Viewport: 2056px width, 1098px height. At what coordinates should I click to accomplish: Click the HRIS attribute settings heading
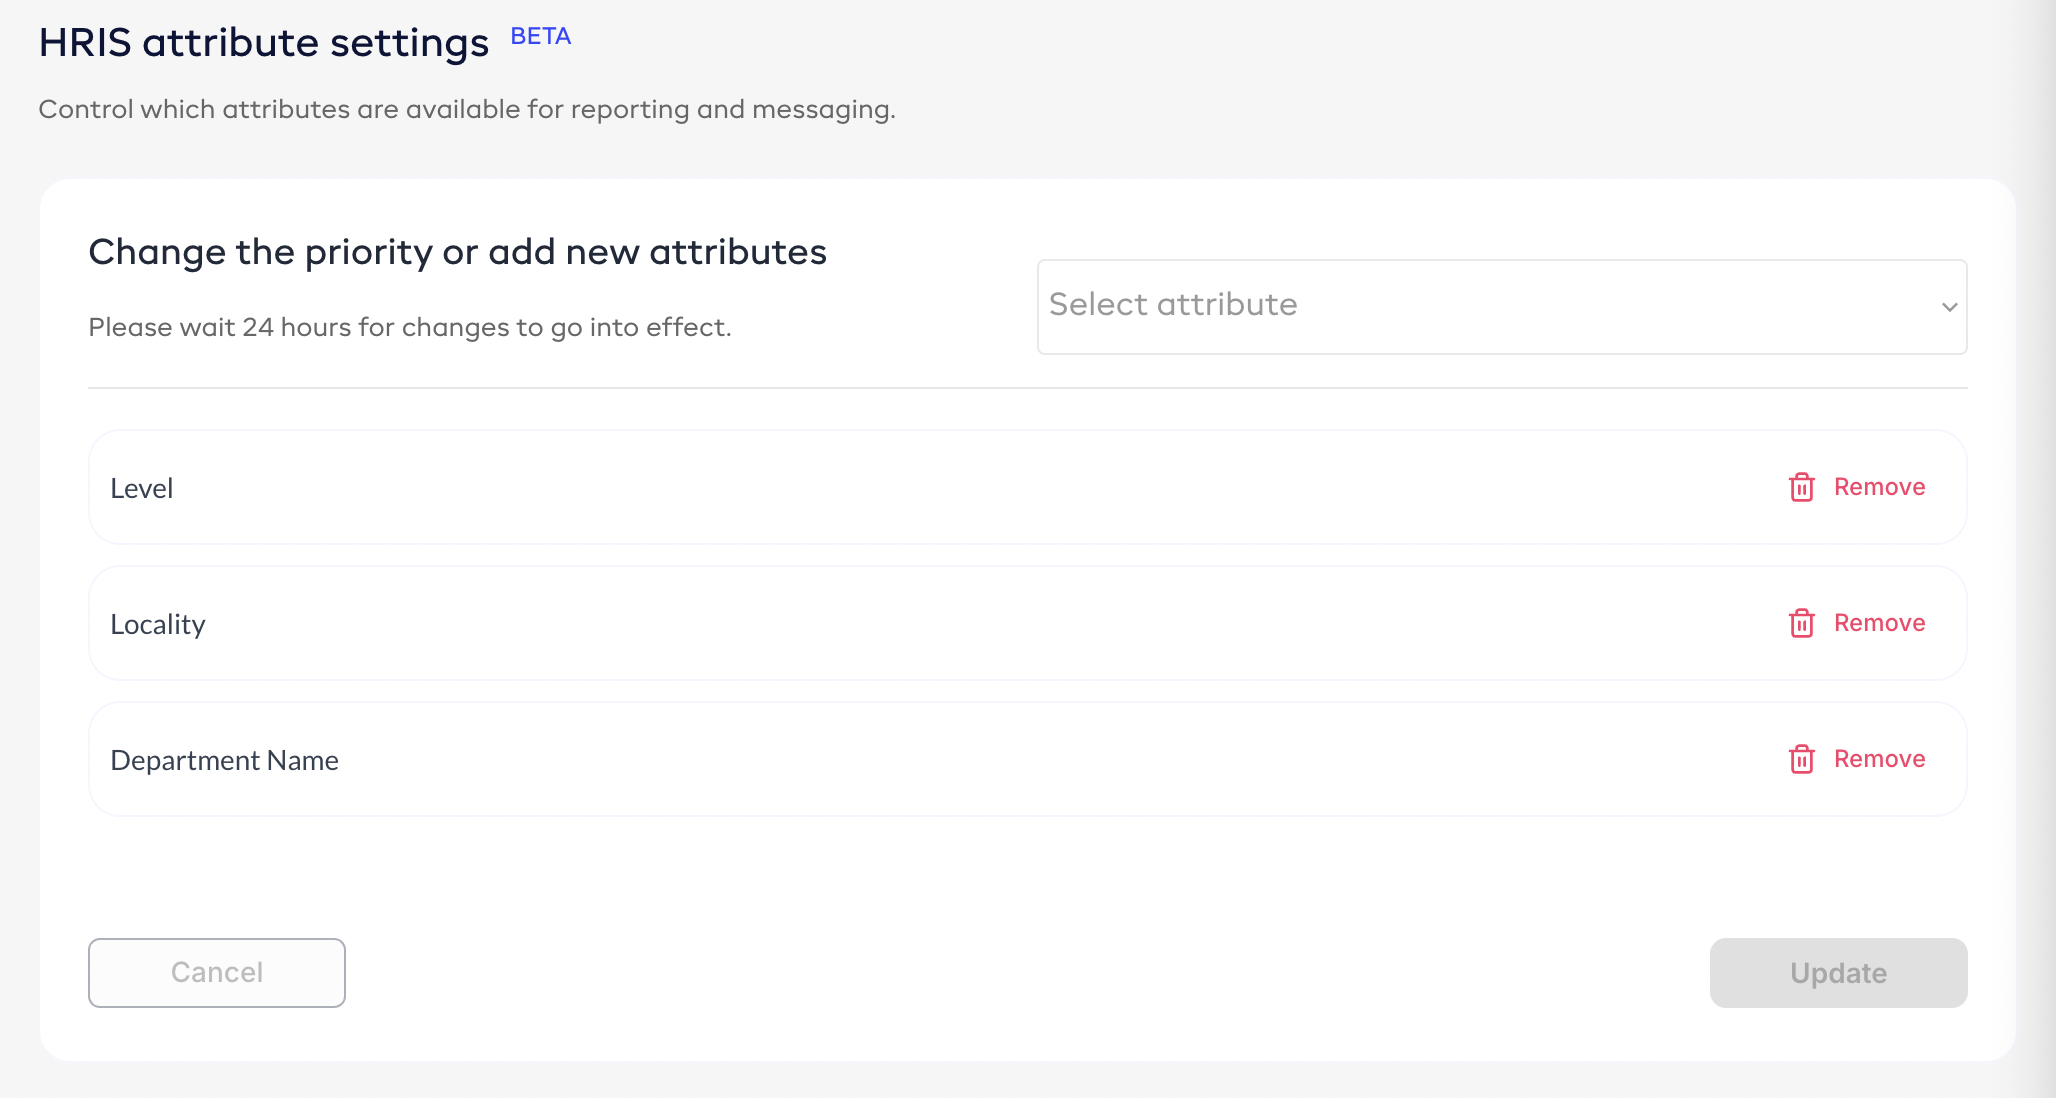click(263, 43)
